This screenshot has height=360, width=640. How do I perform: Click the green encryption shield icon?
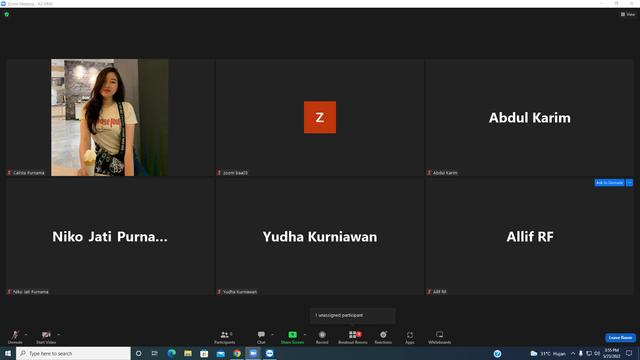pyautogui.click(x=7, y=14)
